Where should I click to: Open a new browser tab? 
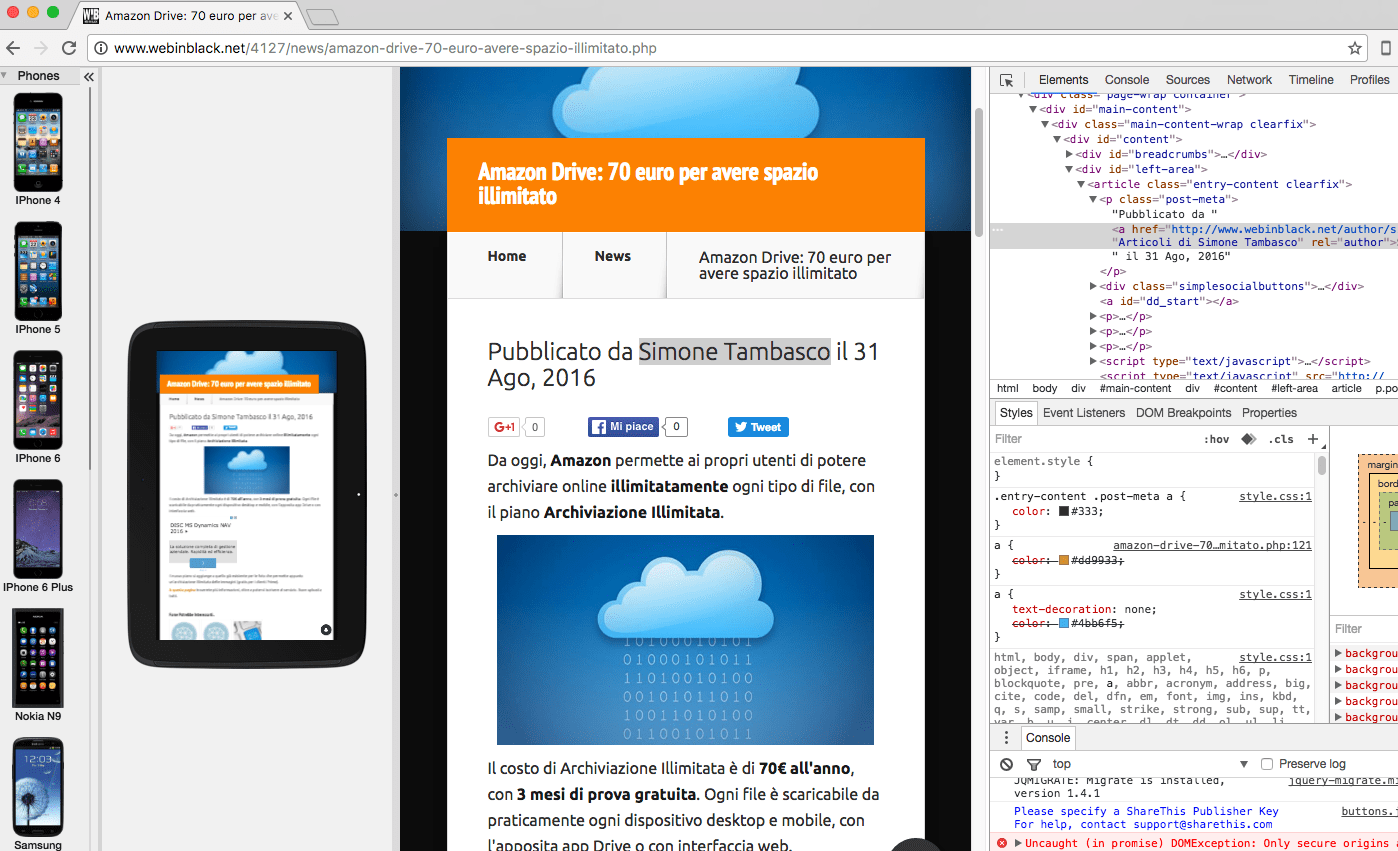point(322,17)
